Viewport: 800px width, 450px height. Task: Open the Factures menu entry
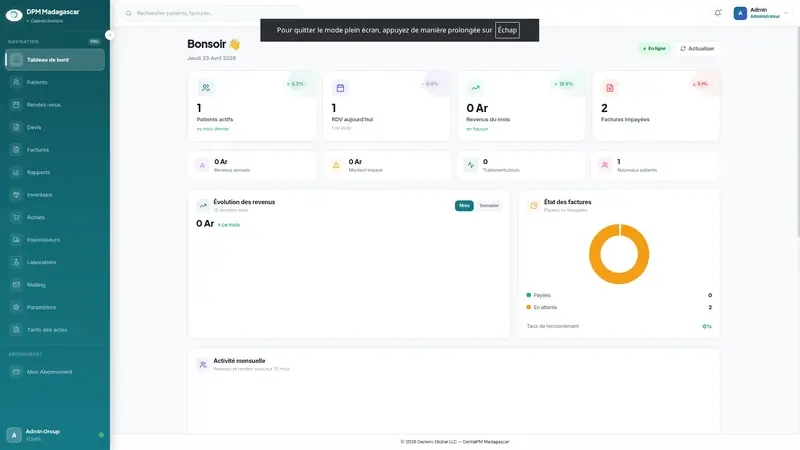click(55, 149)
